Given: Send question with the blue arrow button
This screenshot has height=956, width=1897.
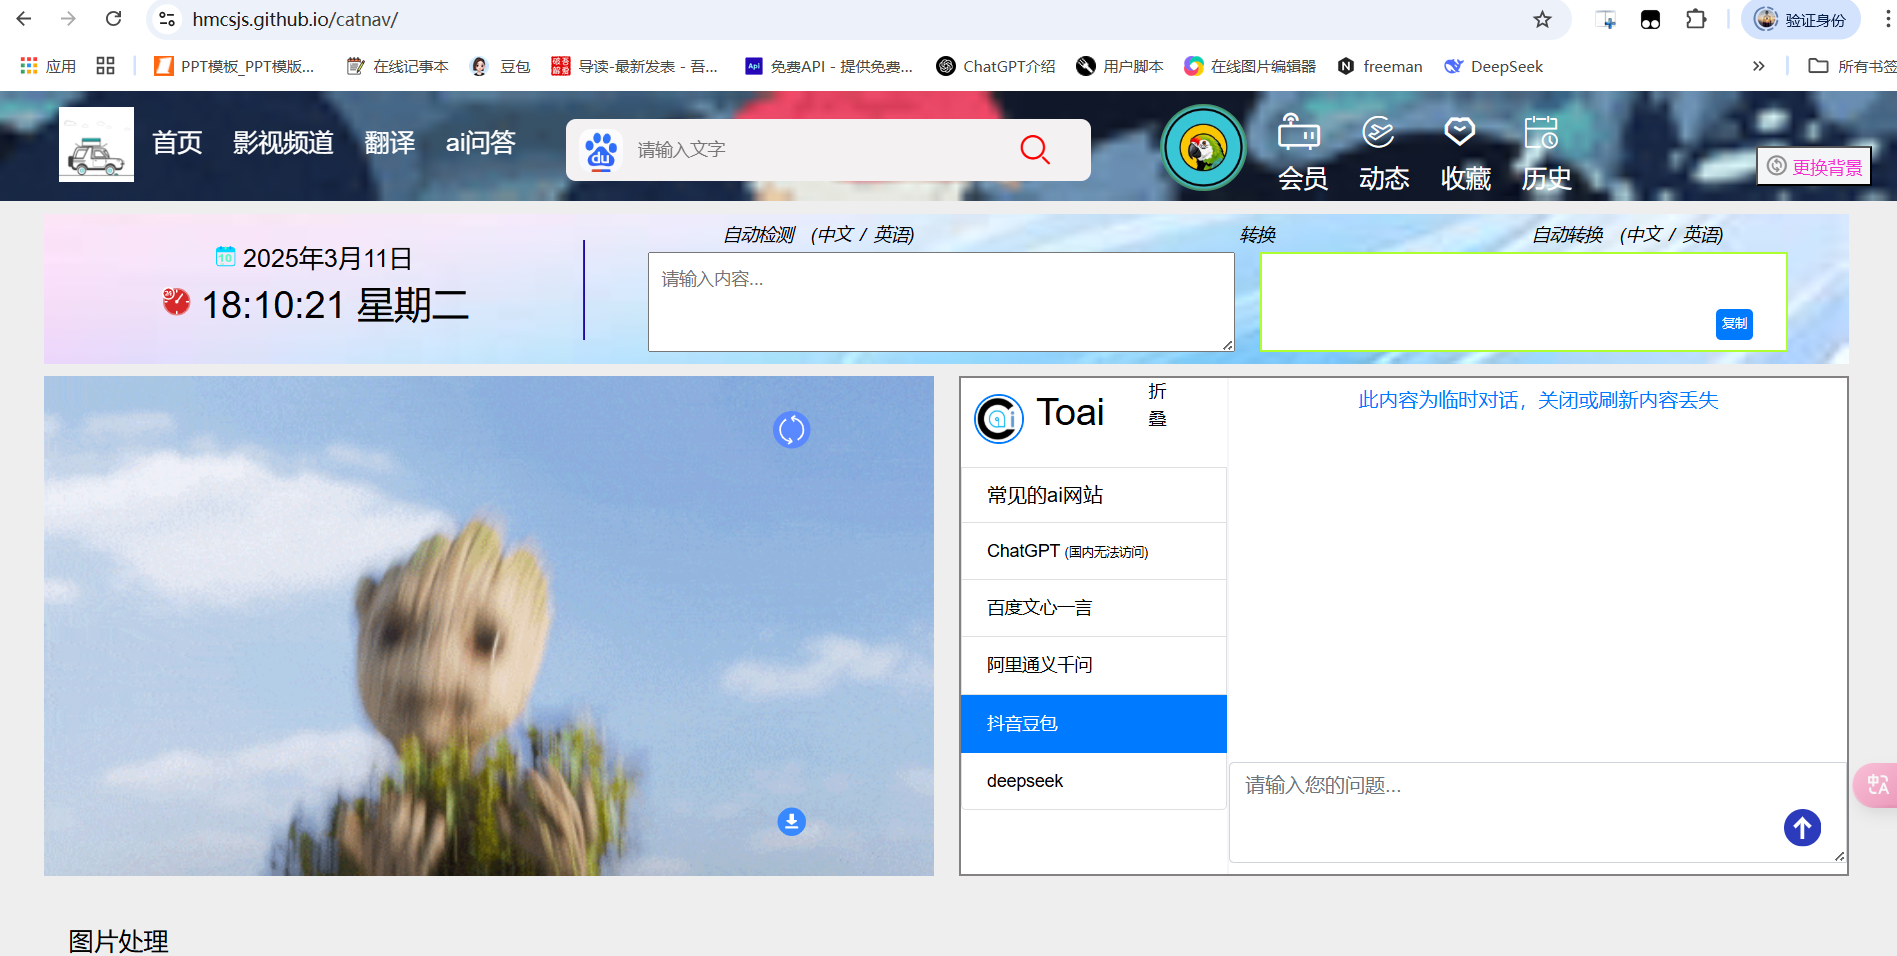Looking at the screenshot, I should (1801, 828).
